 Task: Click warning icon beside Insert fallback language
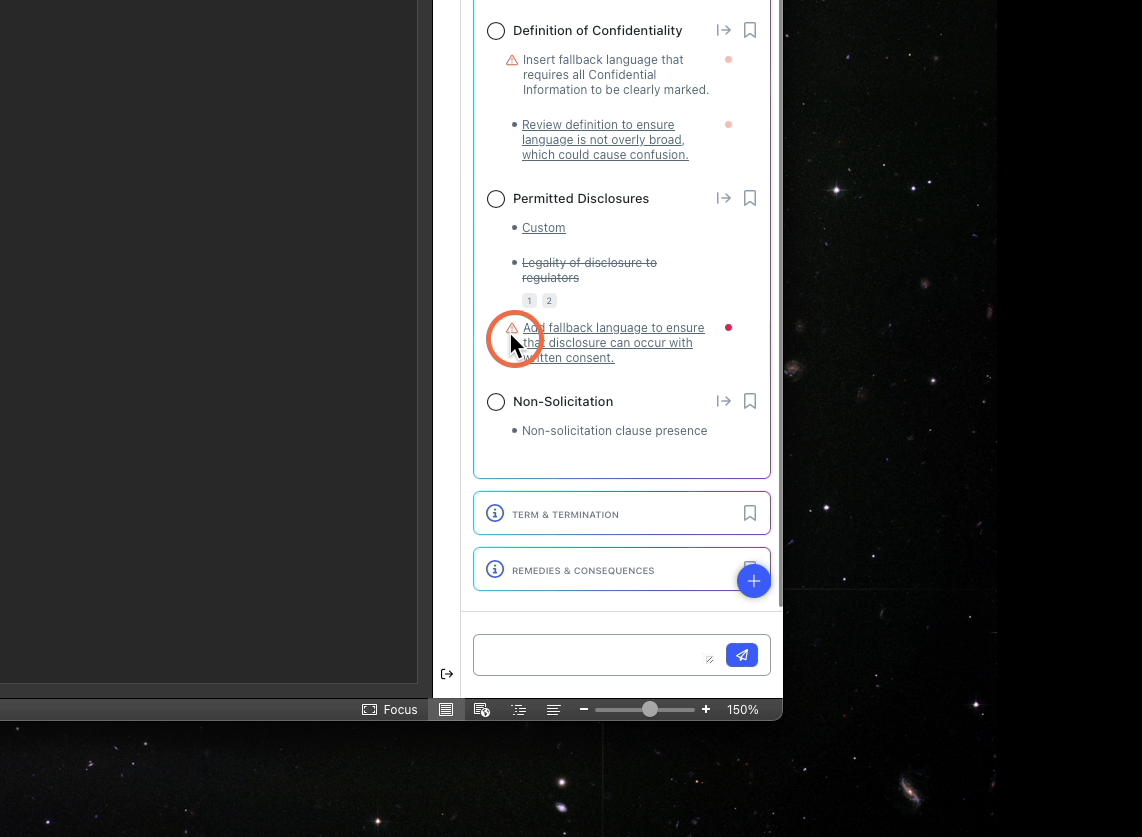click(512, 60)
